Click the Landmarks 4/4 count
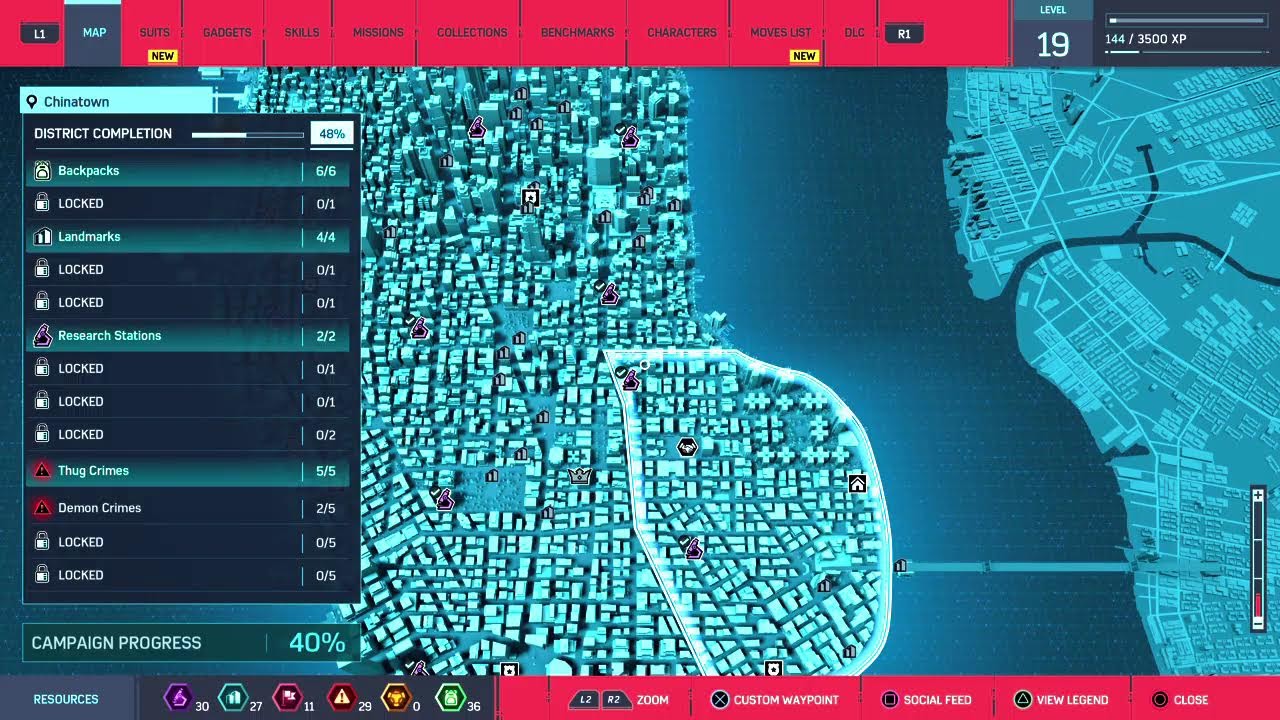The height and width of the screenshot is (720, 1280). [326, 237]
